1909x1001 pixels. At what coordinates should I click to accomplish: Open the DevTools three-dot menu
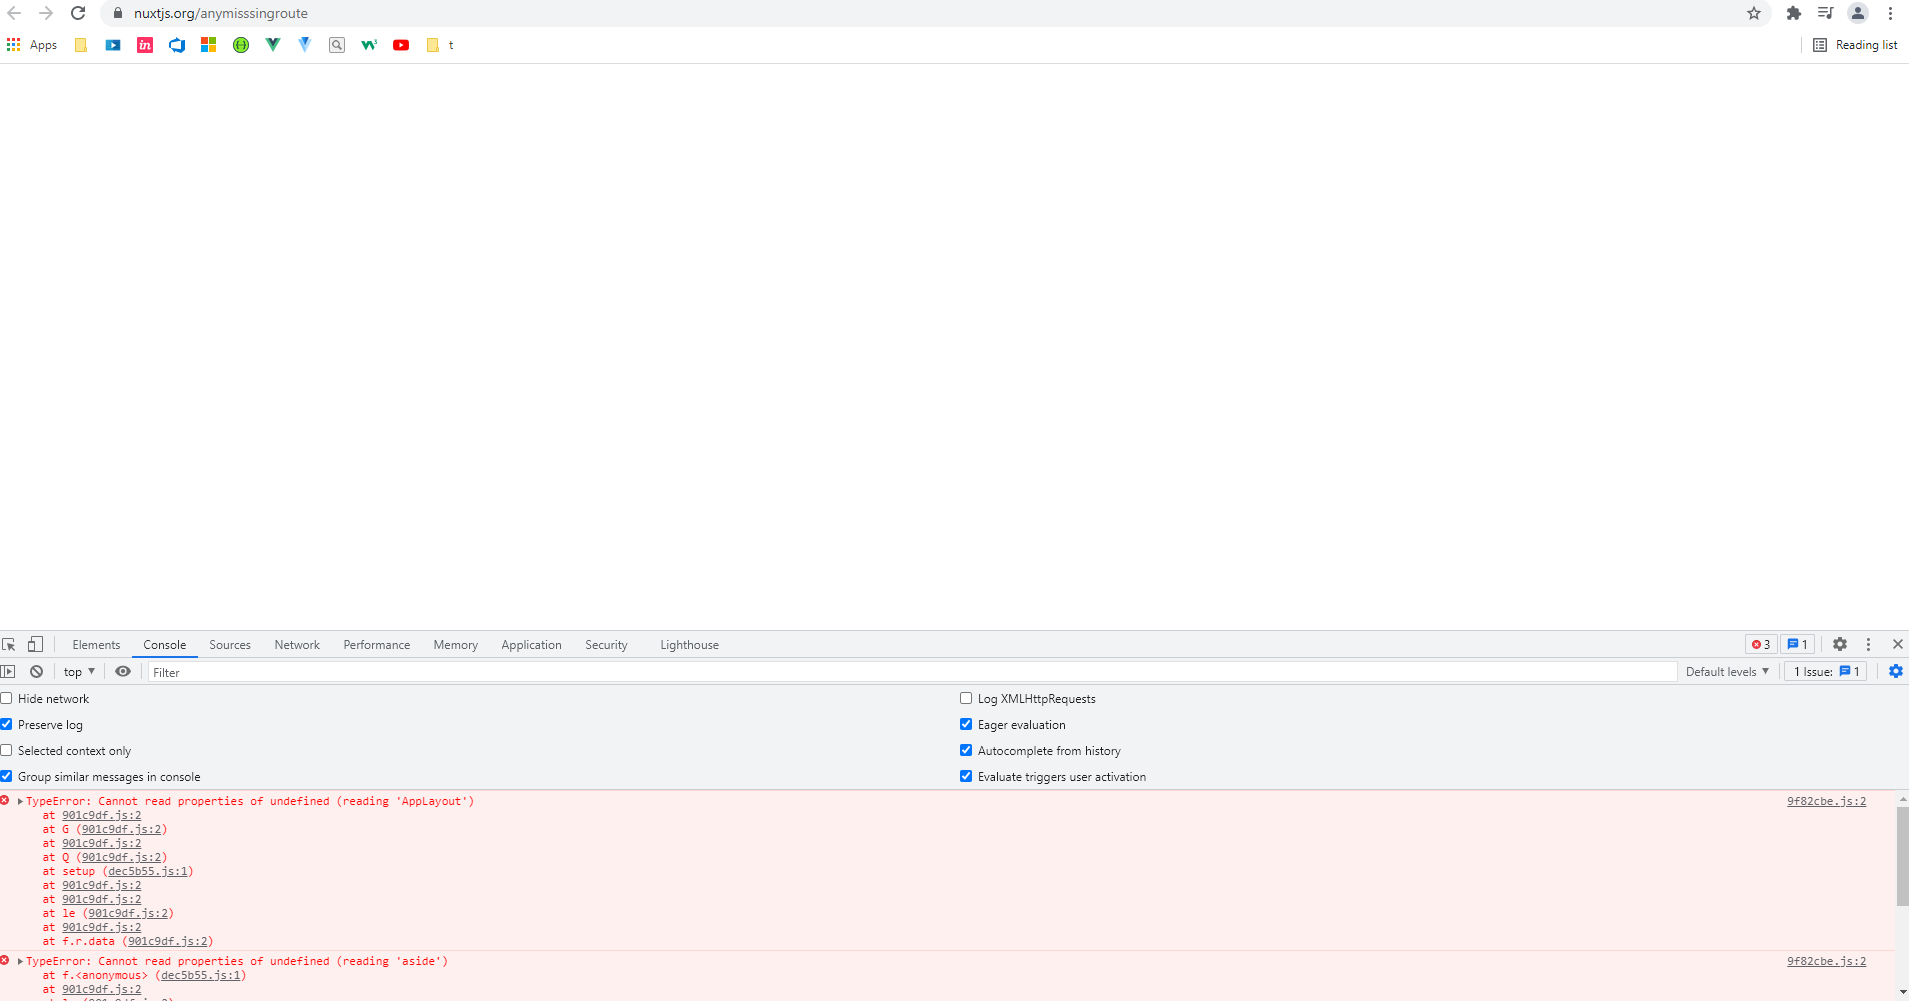pyautogui.click(x=1868, y=645)
